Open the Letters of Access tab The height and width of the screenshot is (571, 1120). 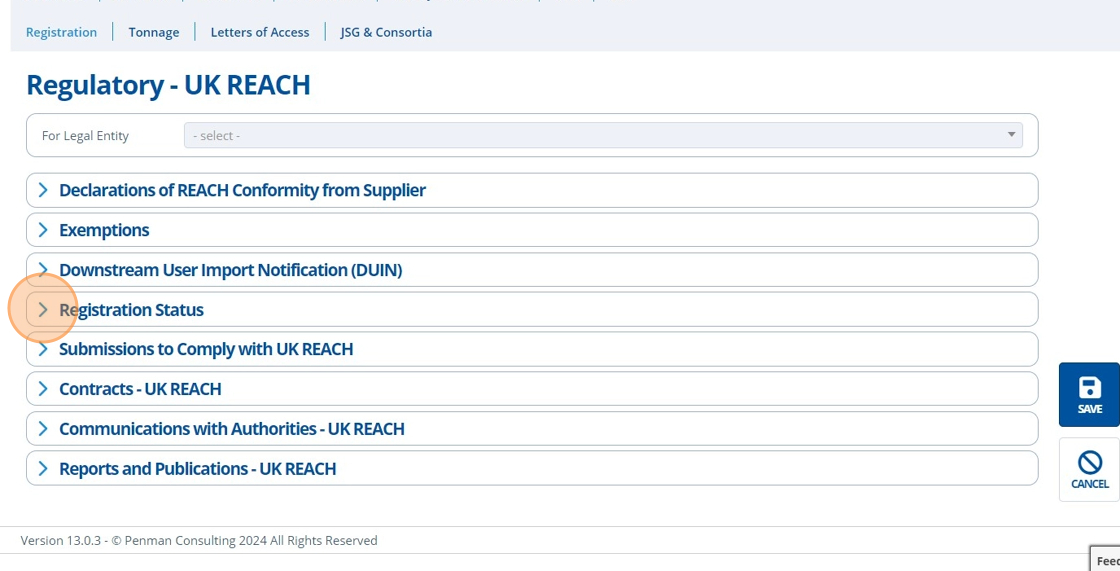point(260,32)
